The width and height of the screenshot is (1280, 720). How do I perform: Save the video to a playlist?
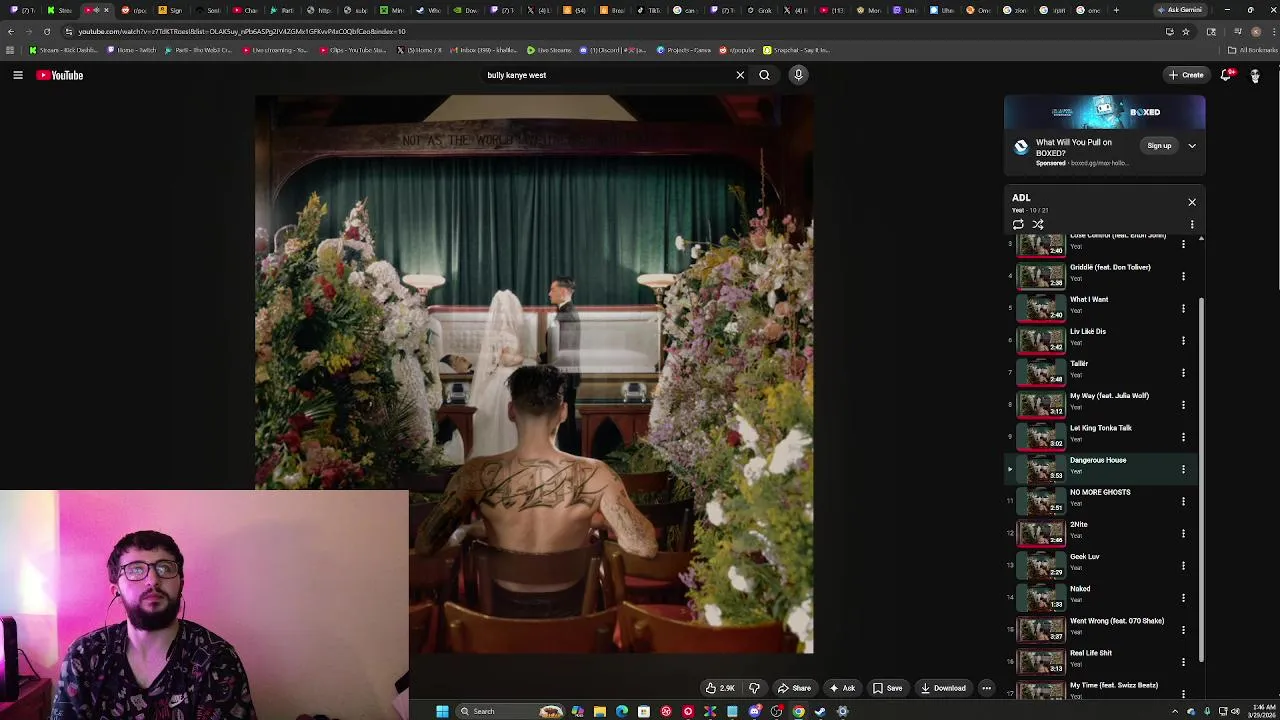[887, 688]
